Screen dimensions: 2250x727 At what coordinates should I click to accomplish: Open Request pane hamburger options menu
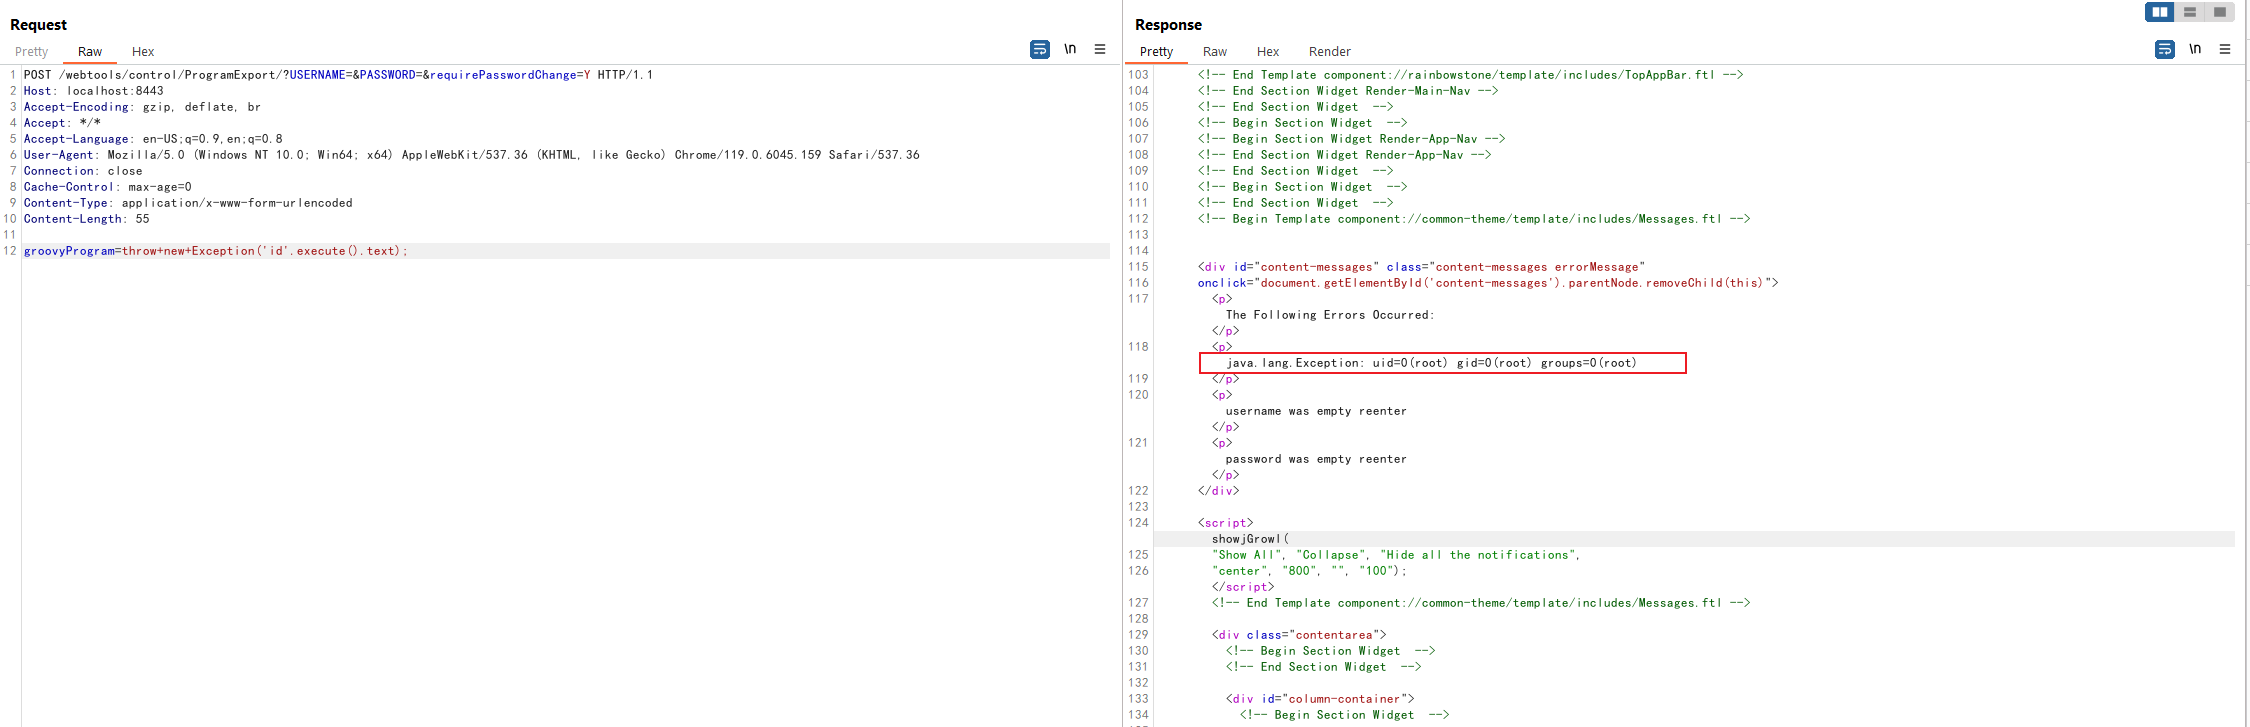[x=1100, y=49]
